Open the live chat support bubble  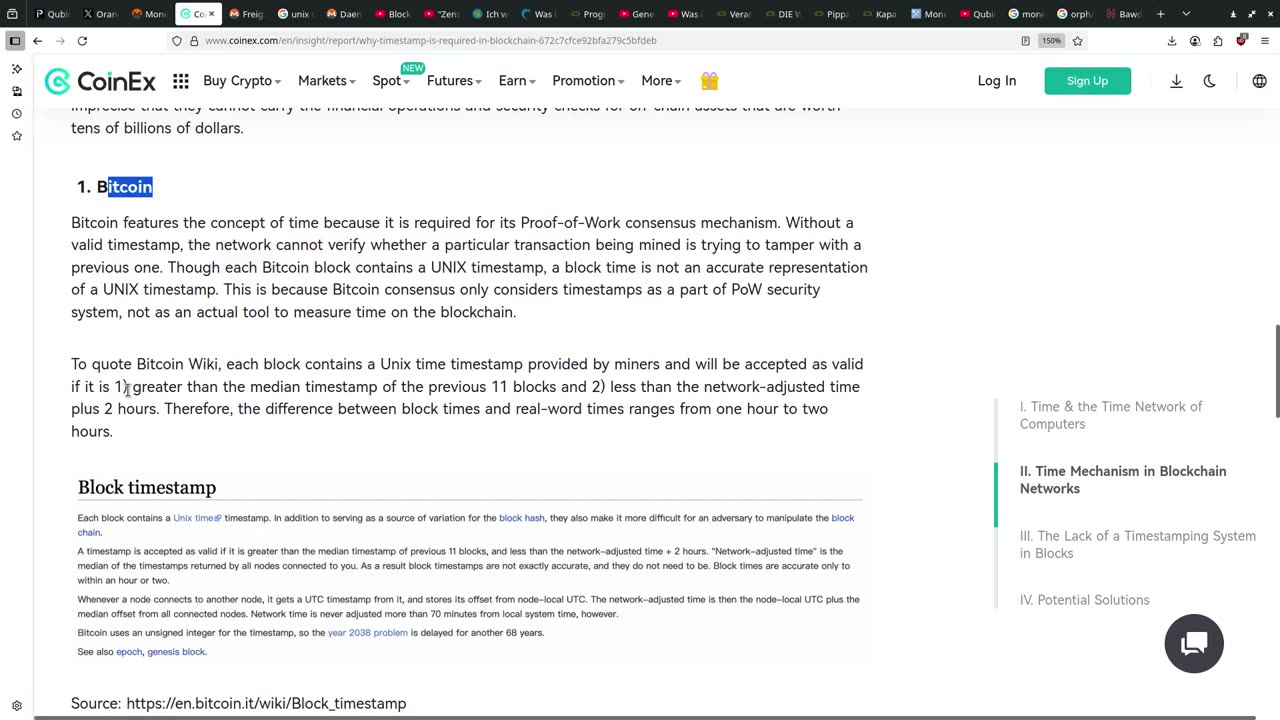click(1194, 644)
